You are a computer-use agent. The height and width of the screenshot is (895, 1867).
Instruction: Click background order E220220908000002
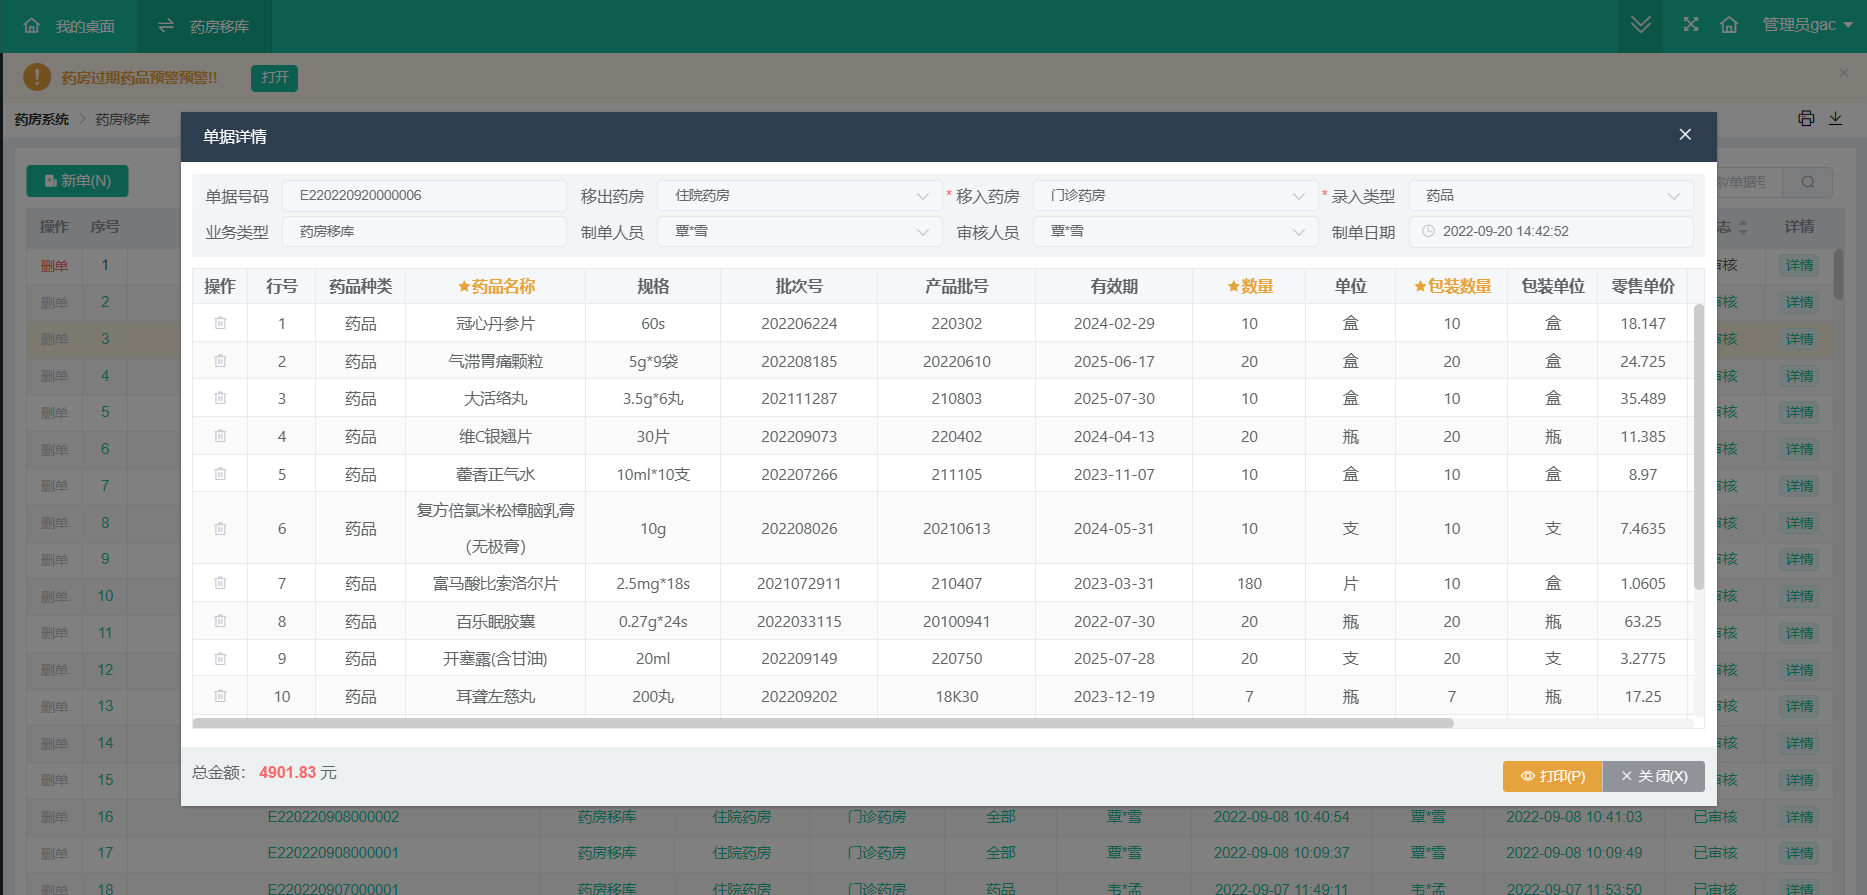pos(333,817)
